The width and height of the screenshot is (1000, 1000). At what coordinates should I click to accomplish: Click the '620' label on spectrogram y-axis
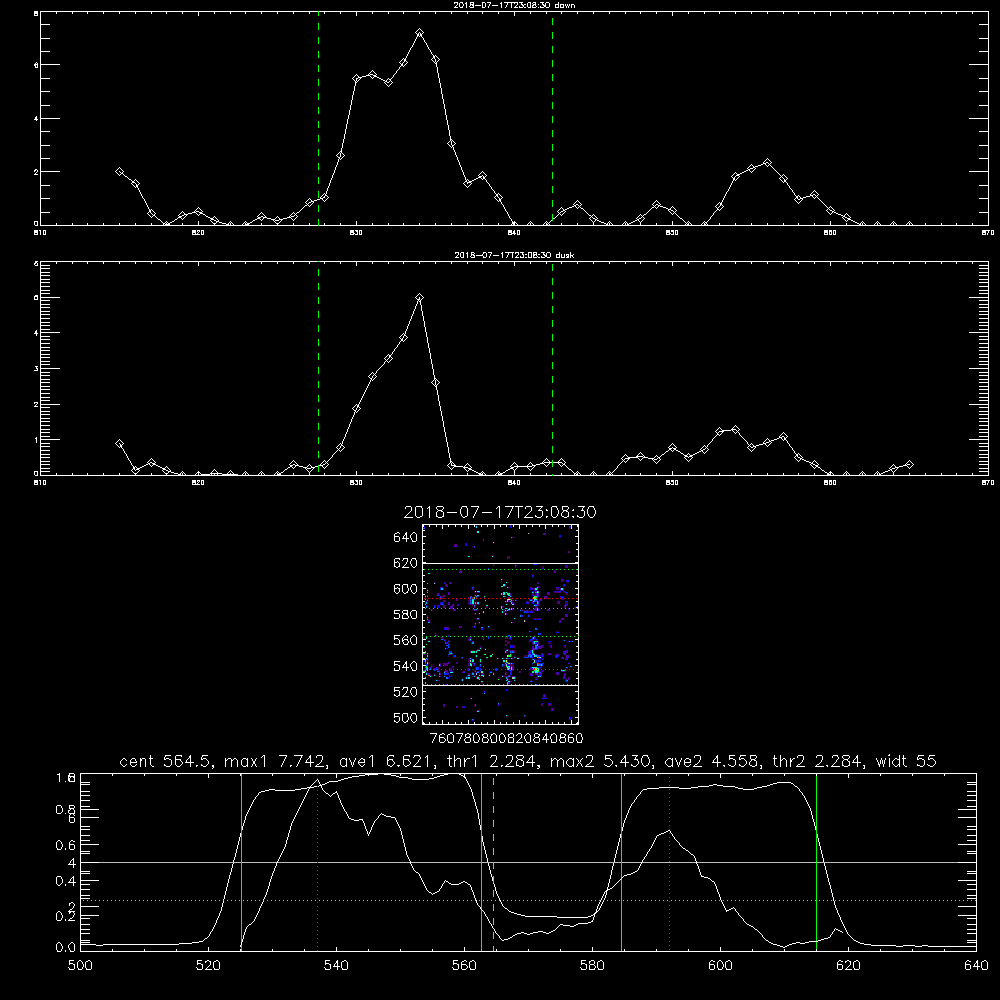[406, 563]
